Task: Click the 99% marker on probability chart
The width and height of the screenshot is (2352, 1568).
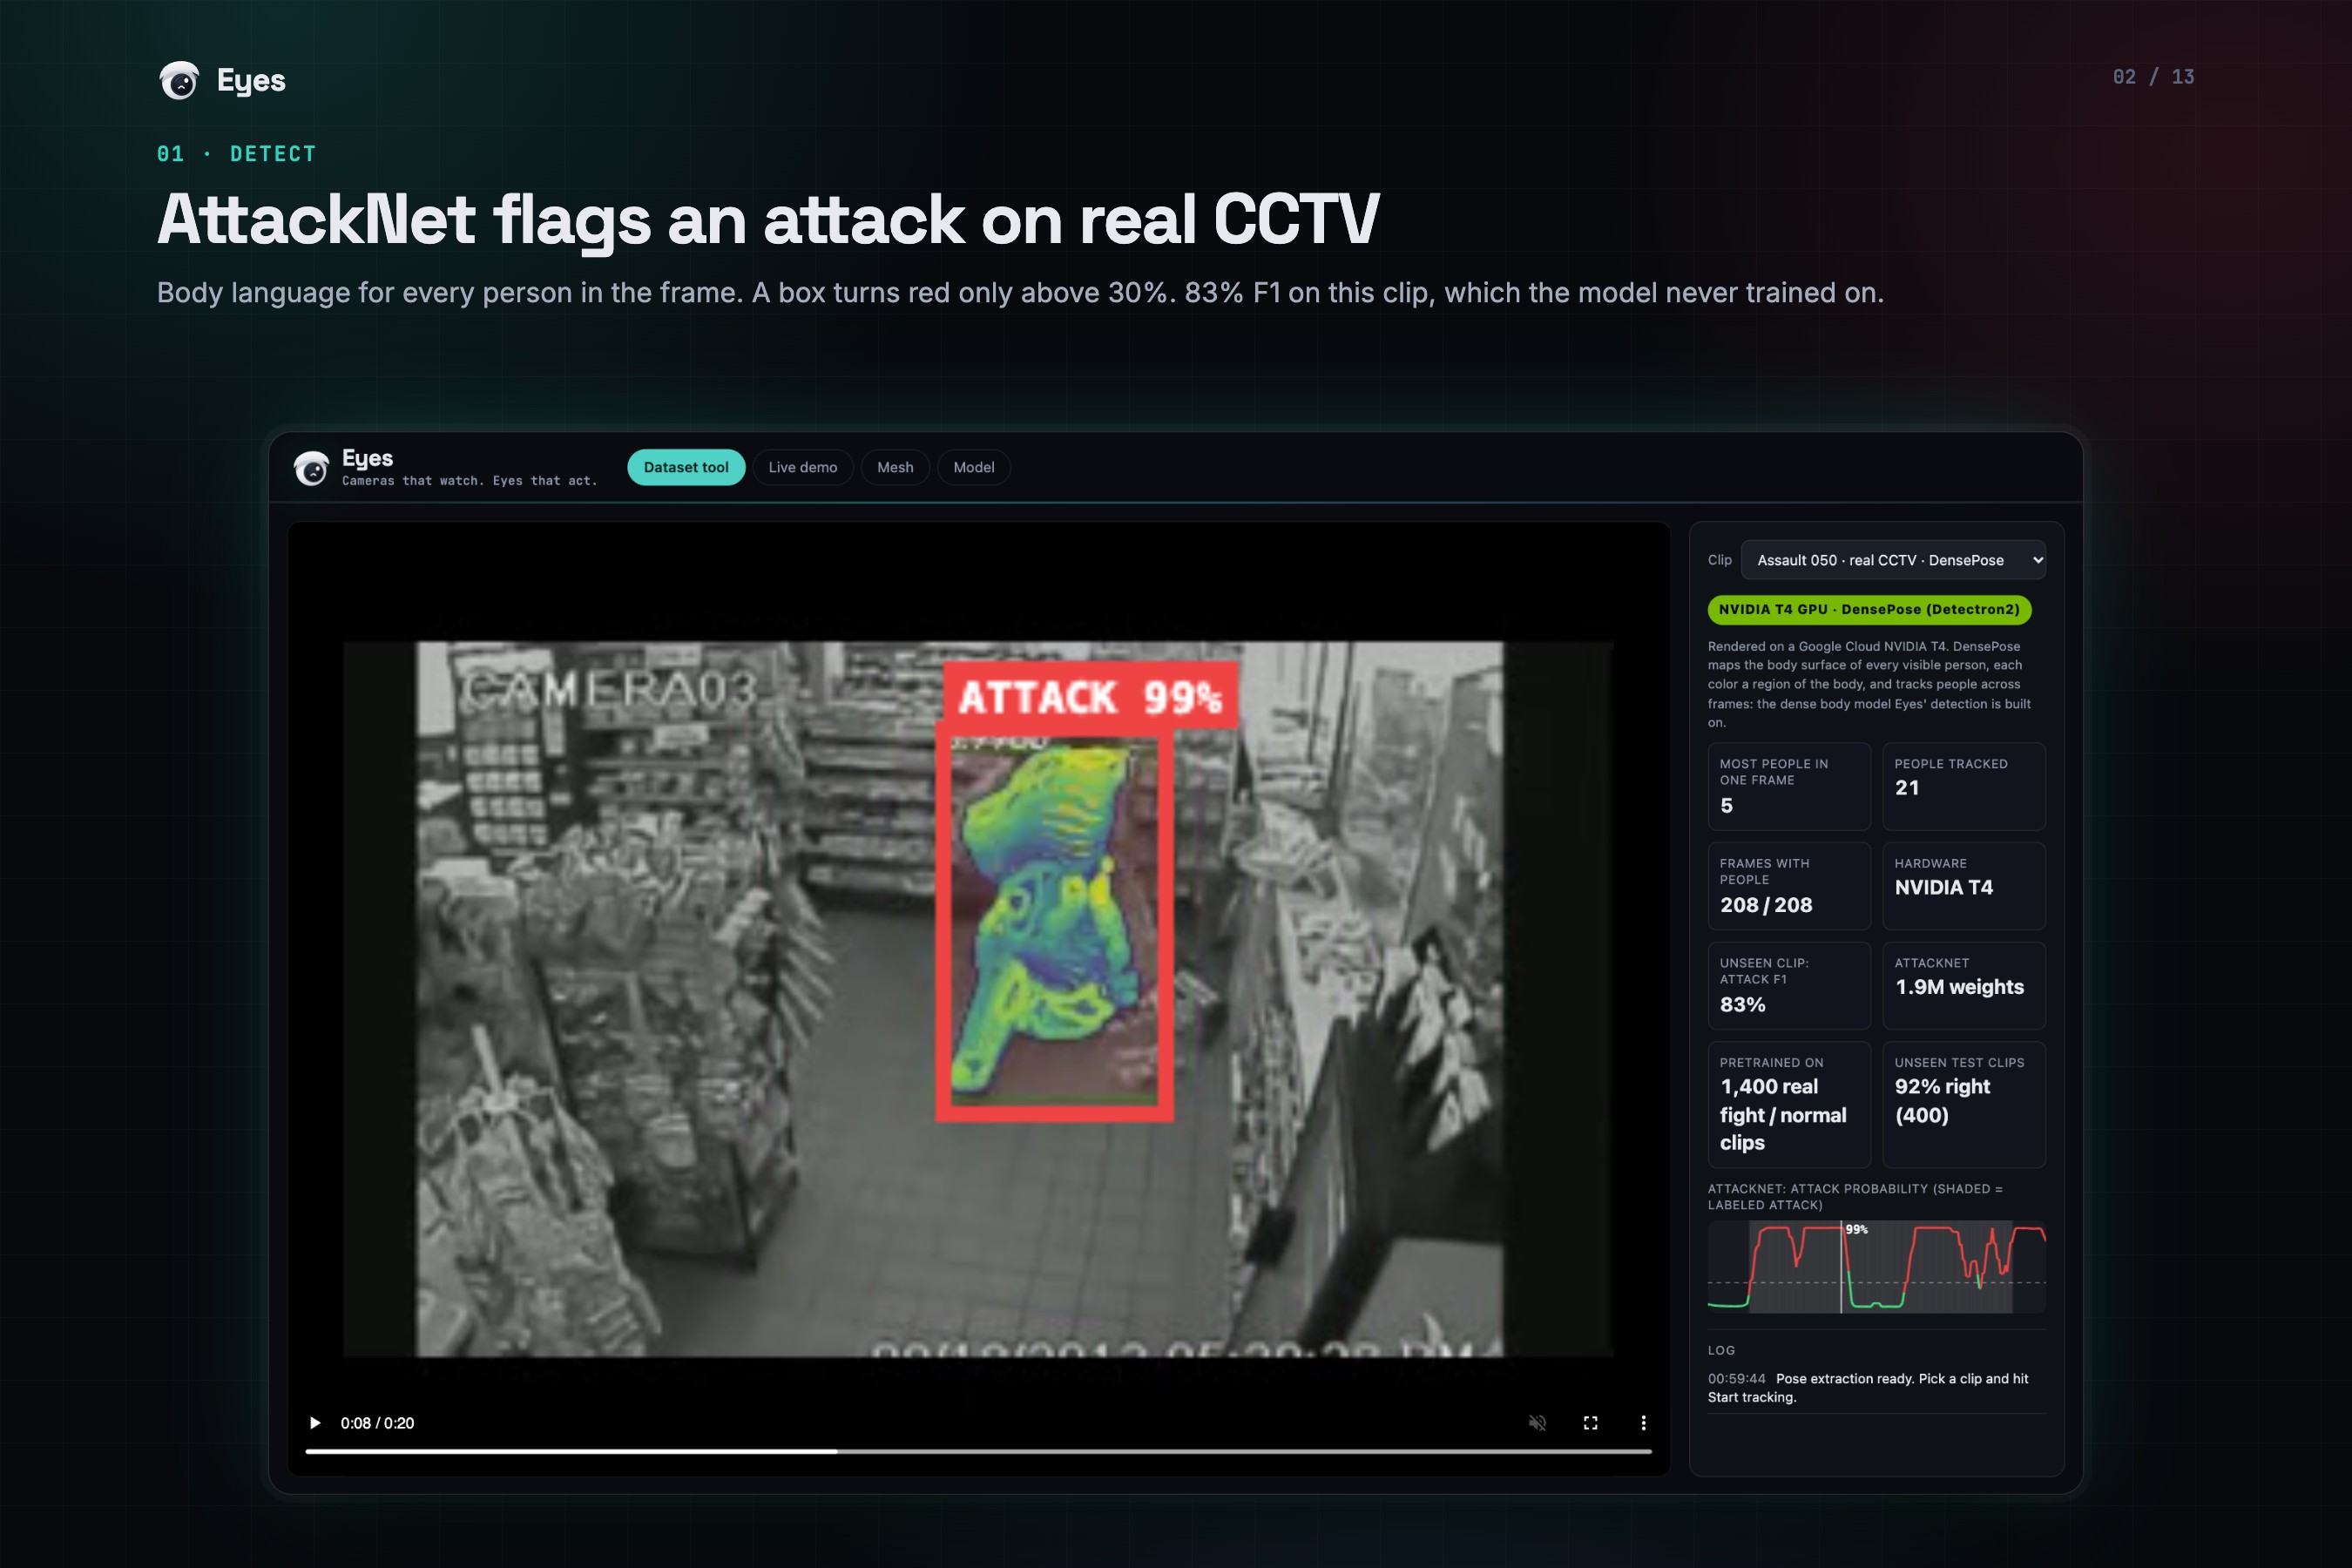Action: click(x=1856, y=1229)
